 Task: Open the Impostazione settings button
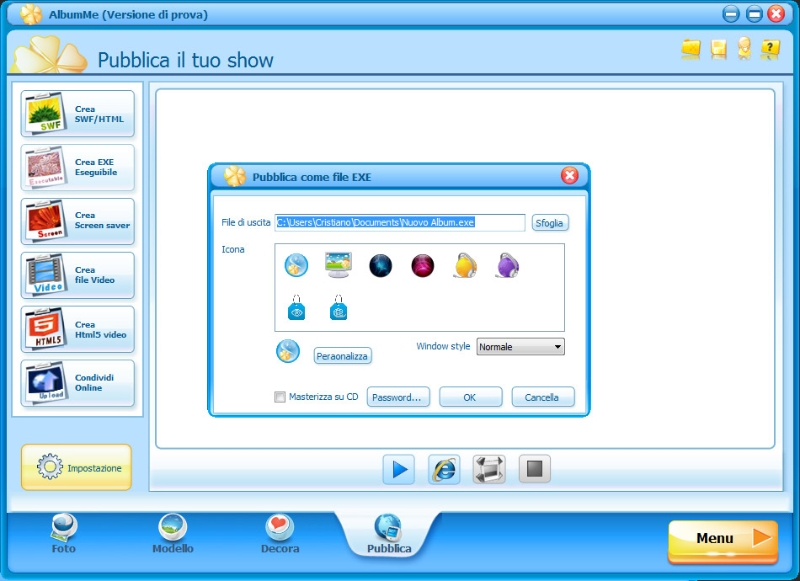77,467
